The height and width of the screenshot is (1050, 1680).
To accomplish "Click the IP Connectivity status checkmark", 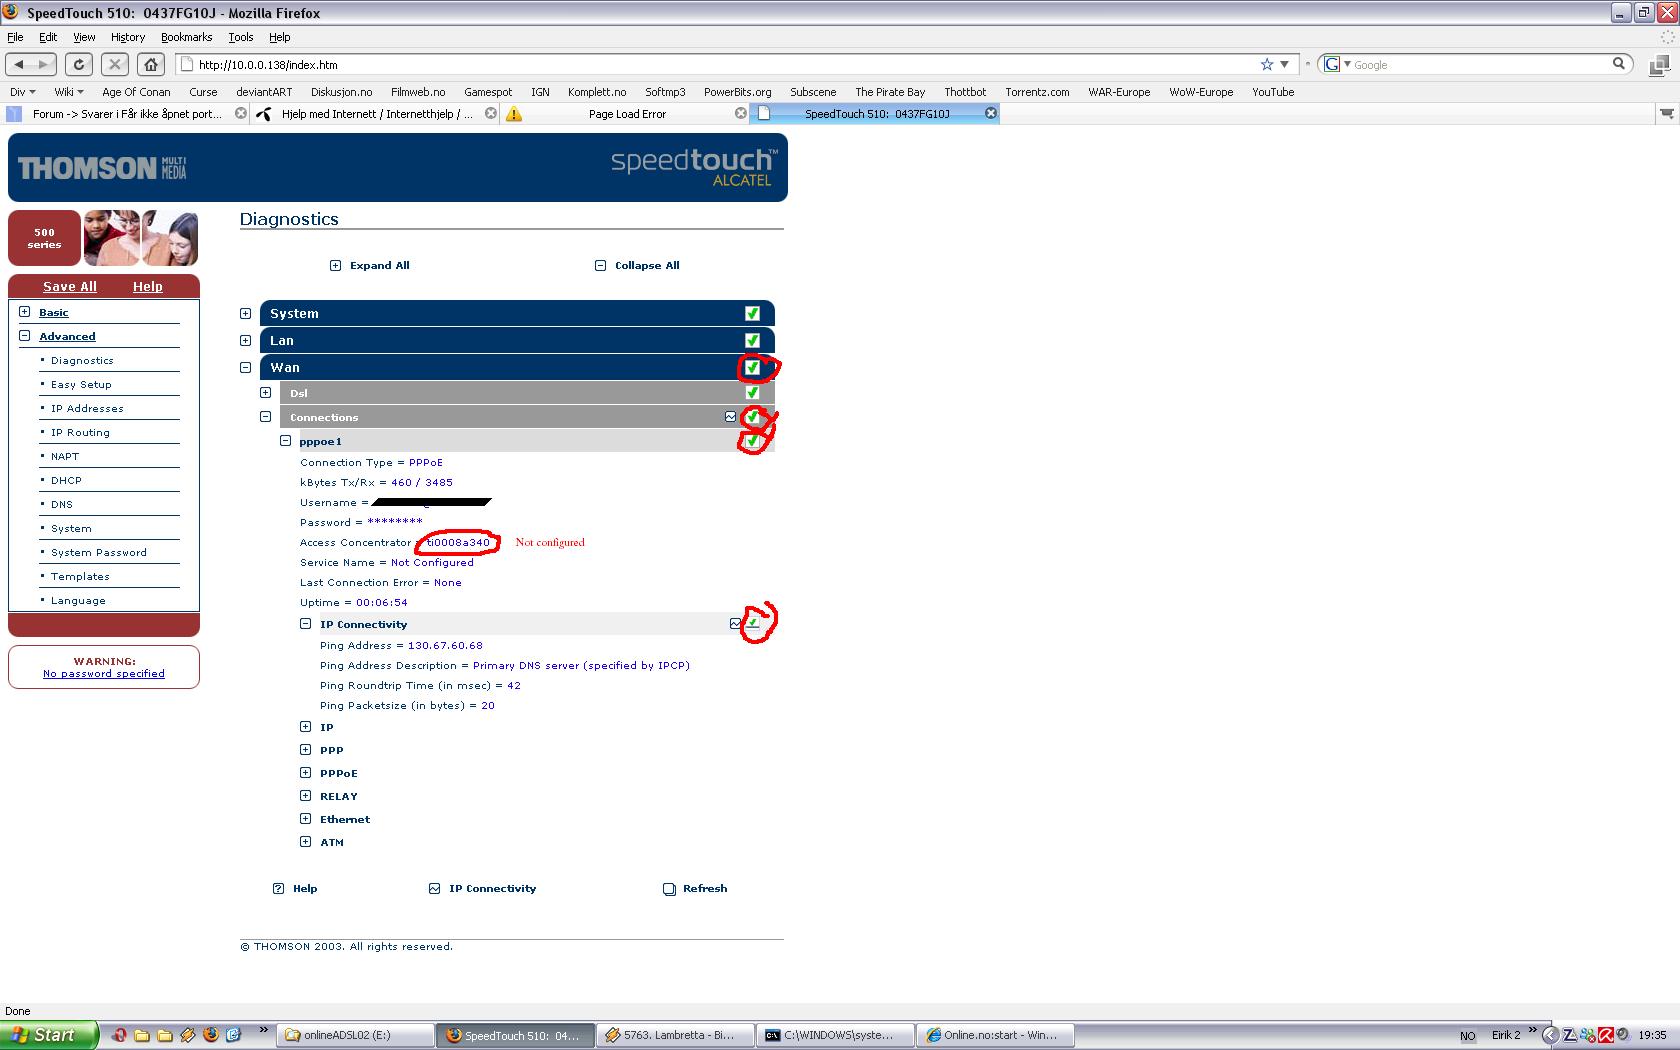I will coord(752,623).
